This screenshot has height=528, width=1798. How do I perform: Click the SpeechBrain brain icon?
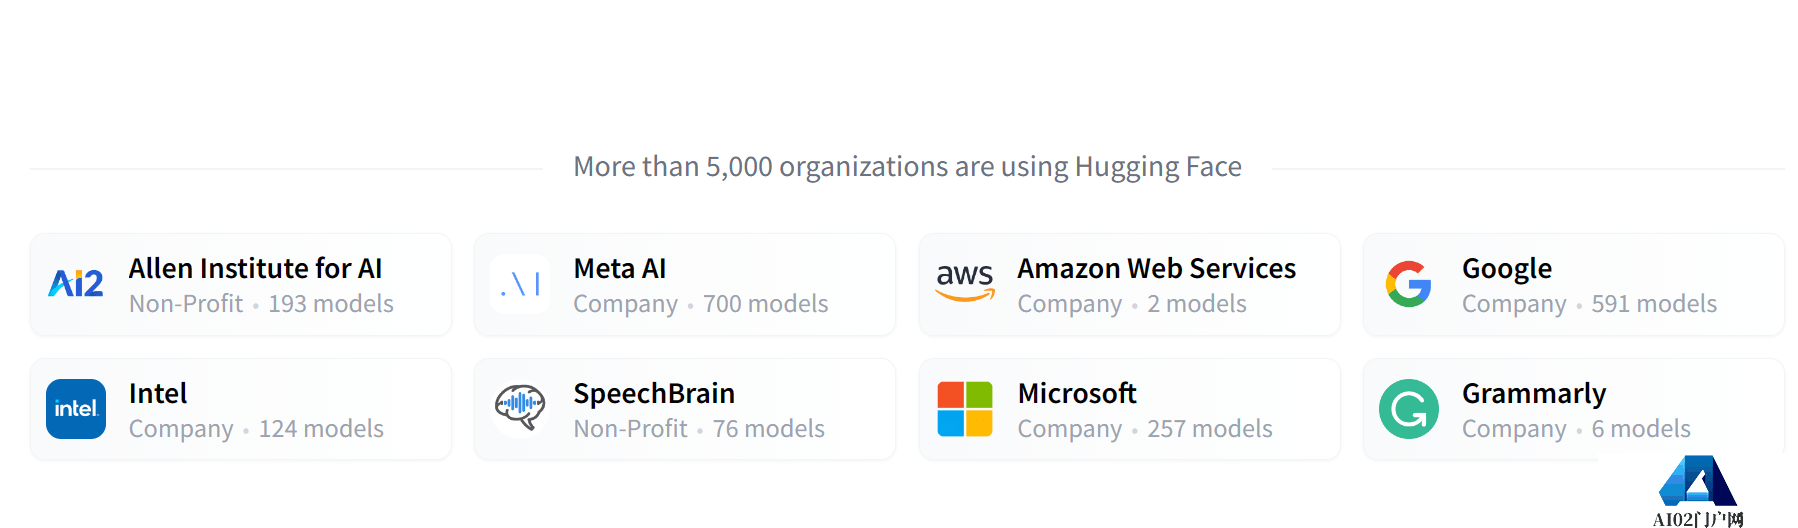tap(520, 408)
